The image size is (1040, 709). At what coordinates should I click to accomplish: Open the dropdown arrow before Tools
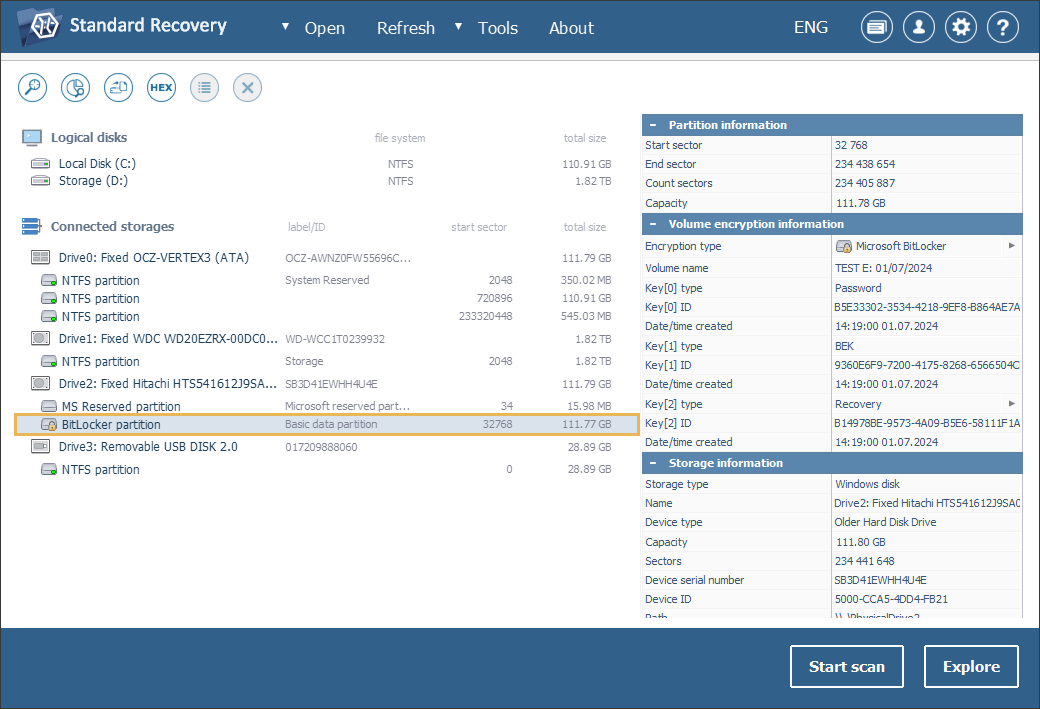coord(458,27)
